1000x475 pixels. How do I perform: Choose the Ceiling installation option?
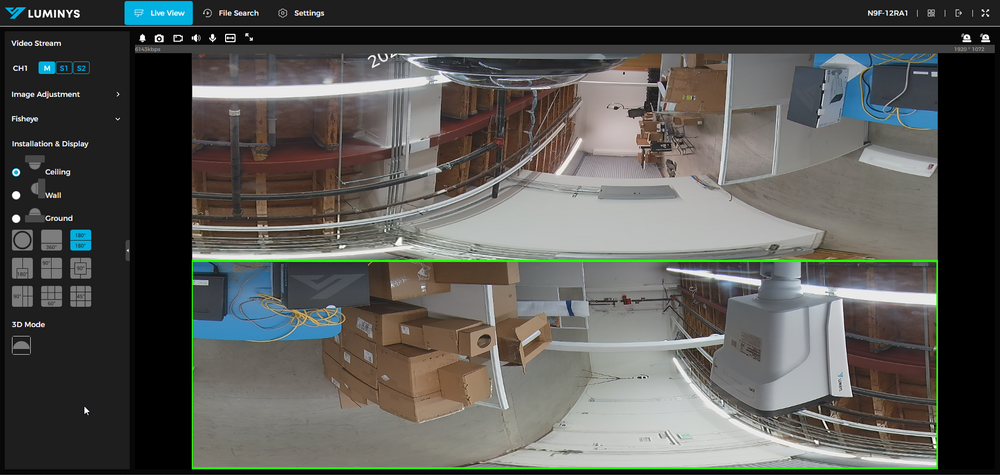click(16, 172)
